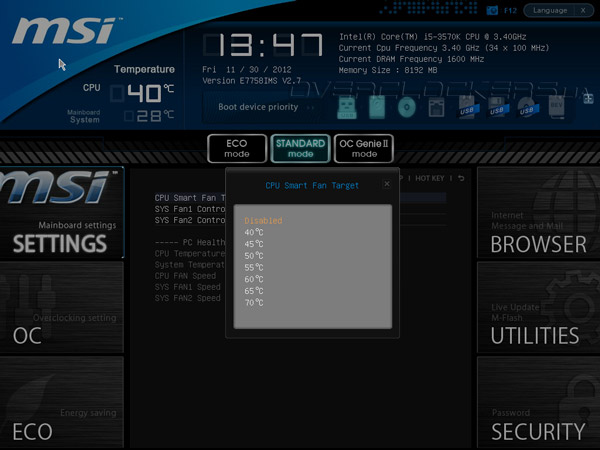Click the F12 screenshot hotkey label
Viewport: 600px width, 450px height.
tap(510, 11)
